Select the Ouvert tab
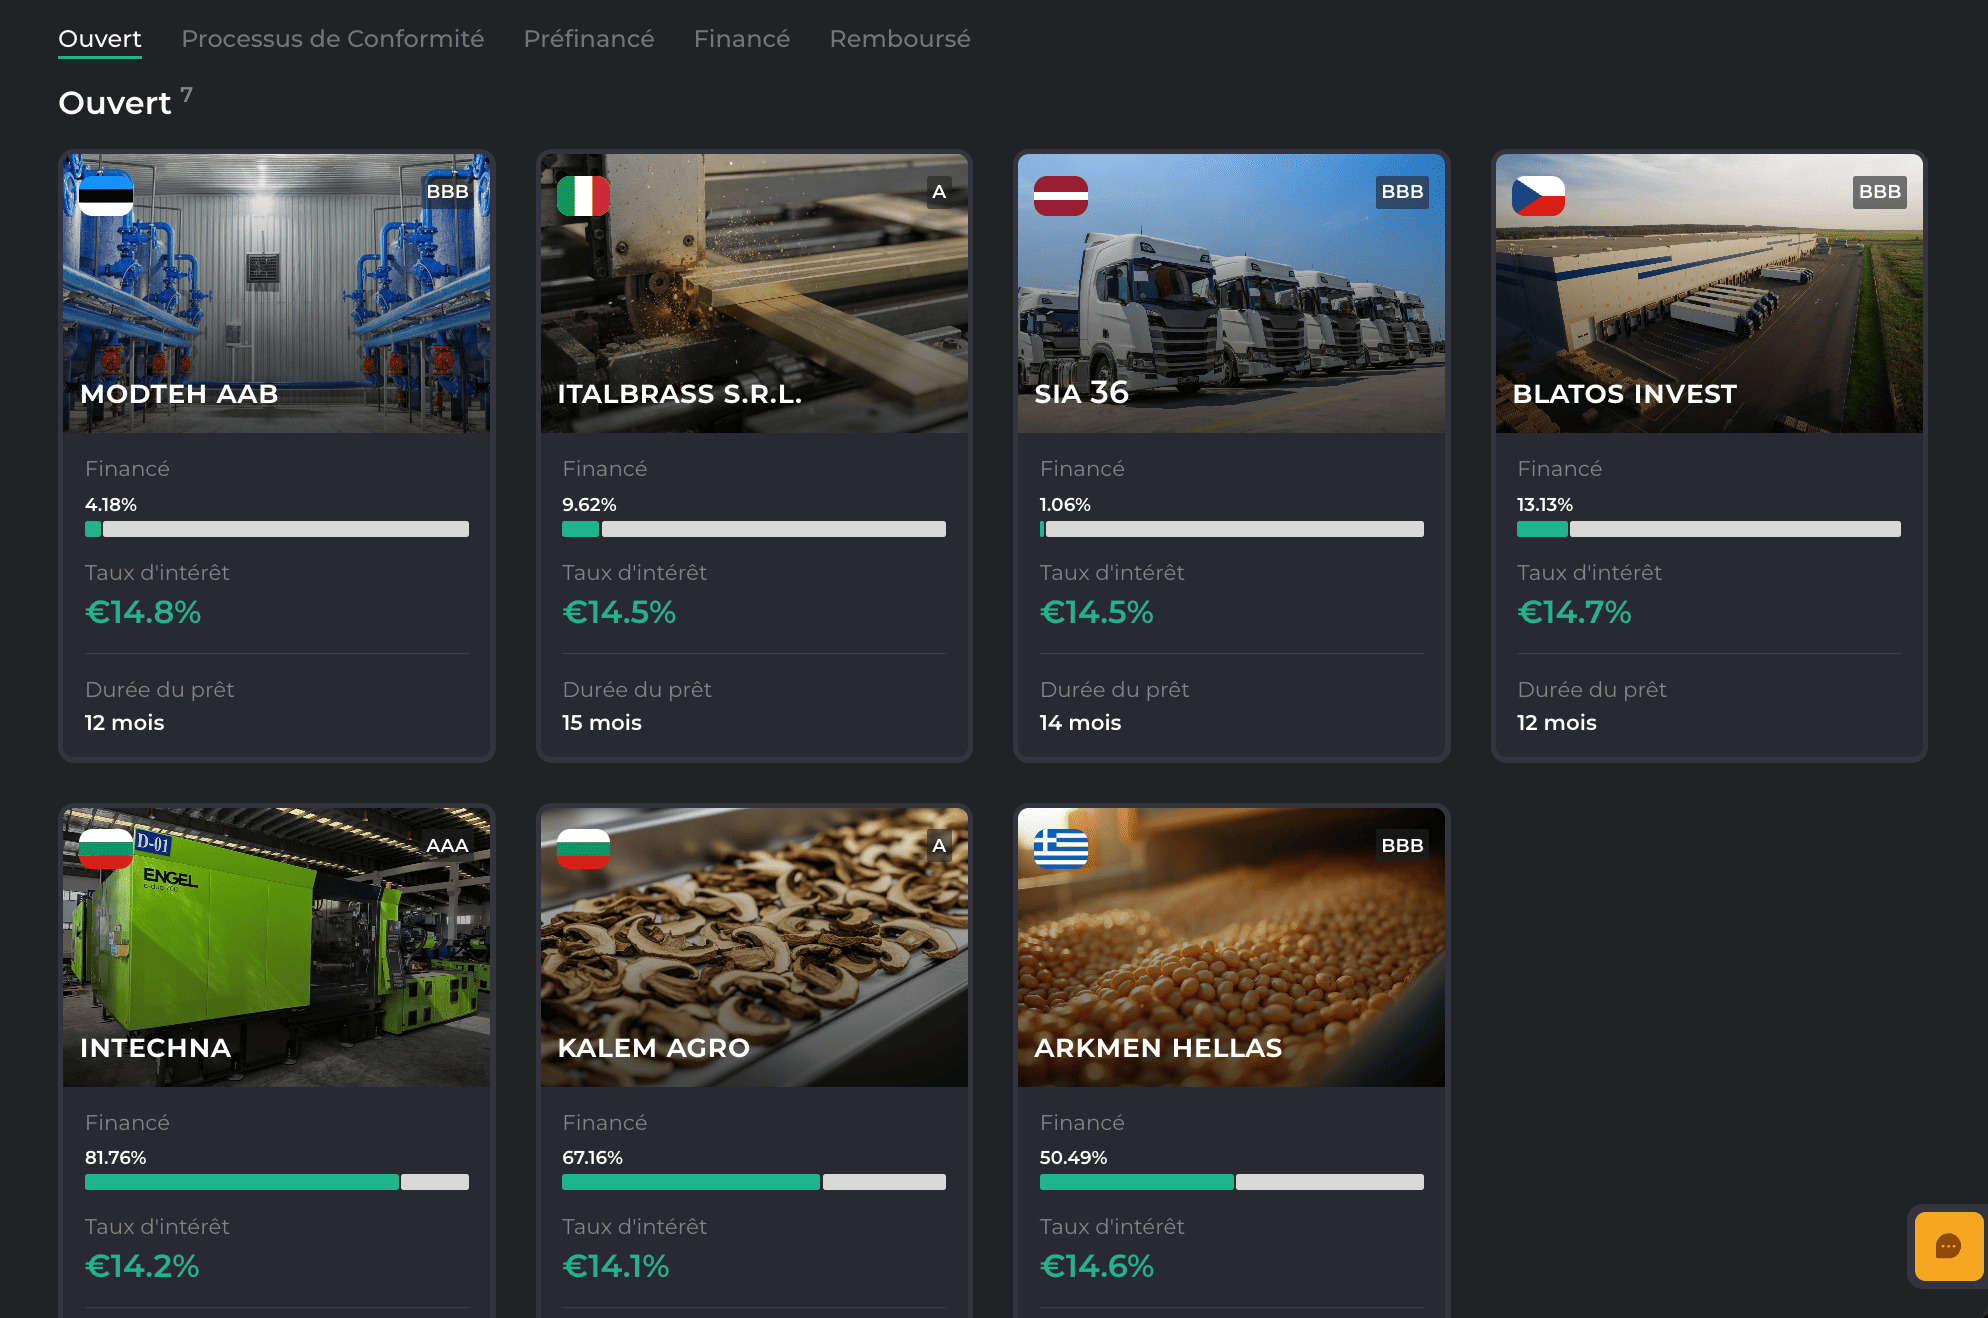The width and height of the screenshot is (1988, 1318). [x=100, y=39]
